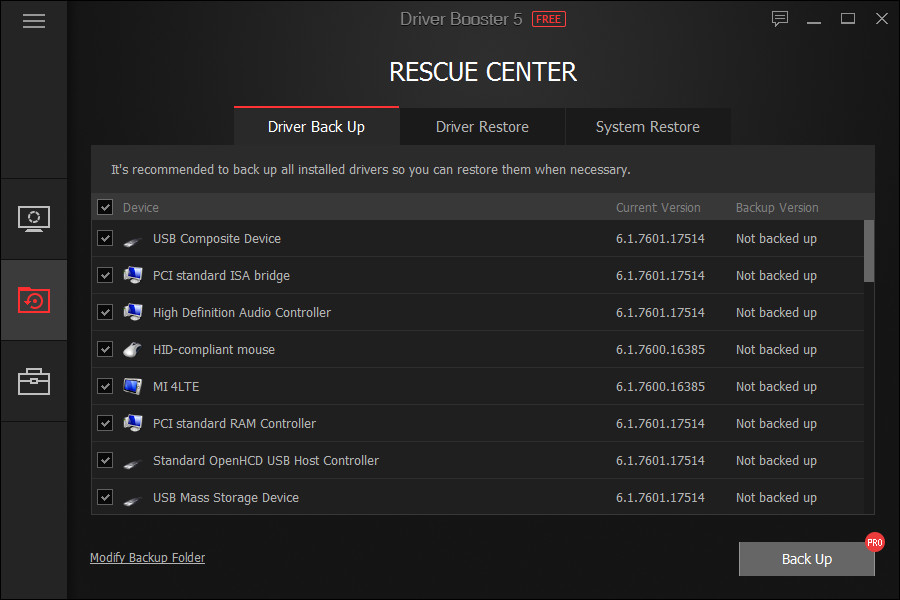Screen dimensions: 900x600
Task: Select the Driver Back Up tab
Action: 316,127
